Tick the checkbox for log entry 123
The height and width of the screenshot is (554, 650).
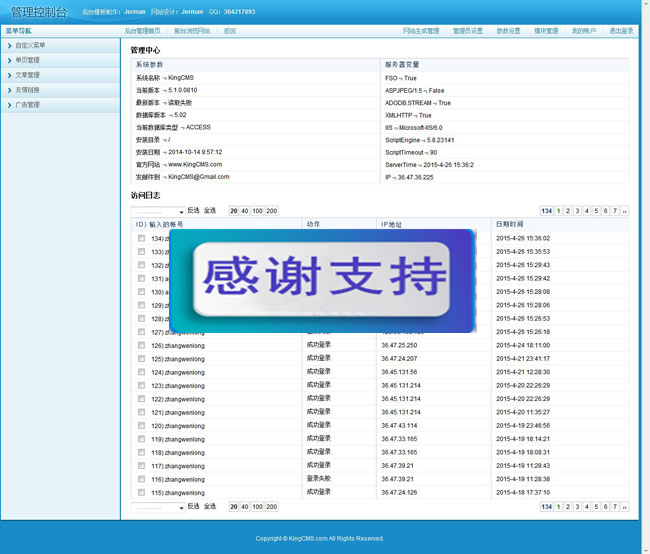click(x=141, y=386)
